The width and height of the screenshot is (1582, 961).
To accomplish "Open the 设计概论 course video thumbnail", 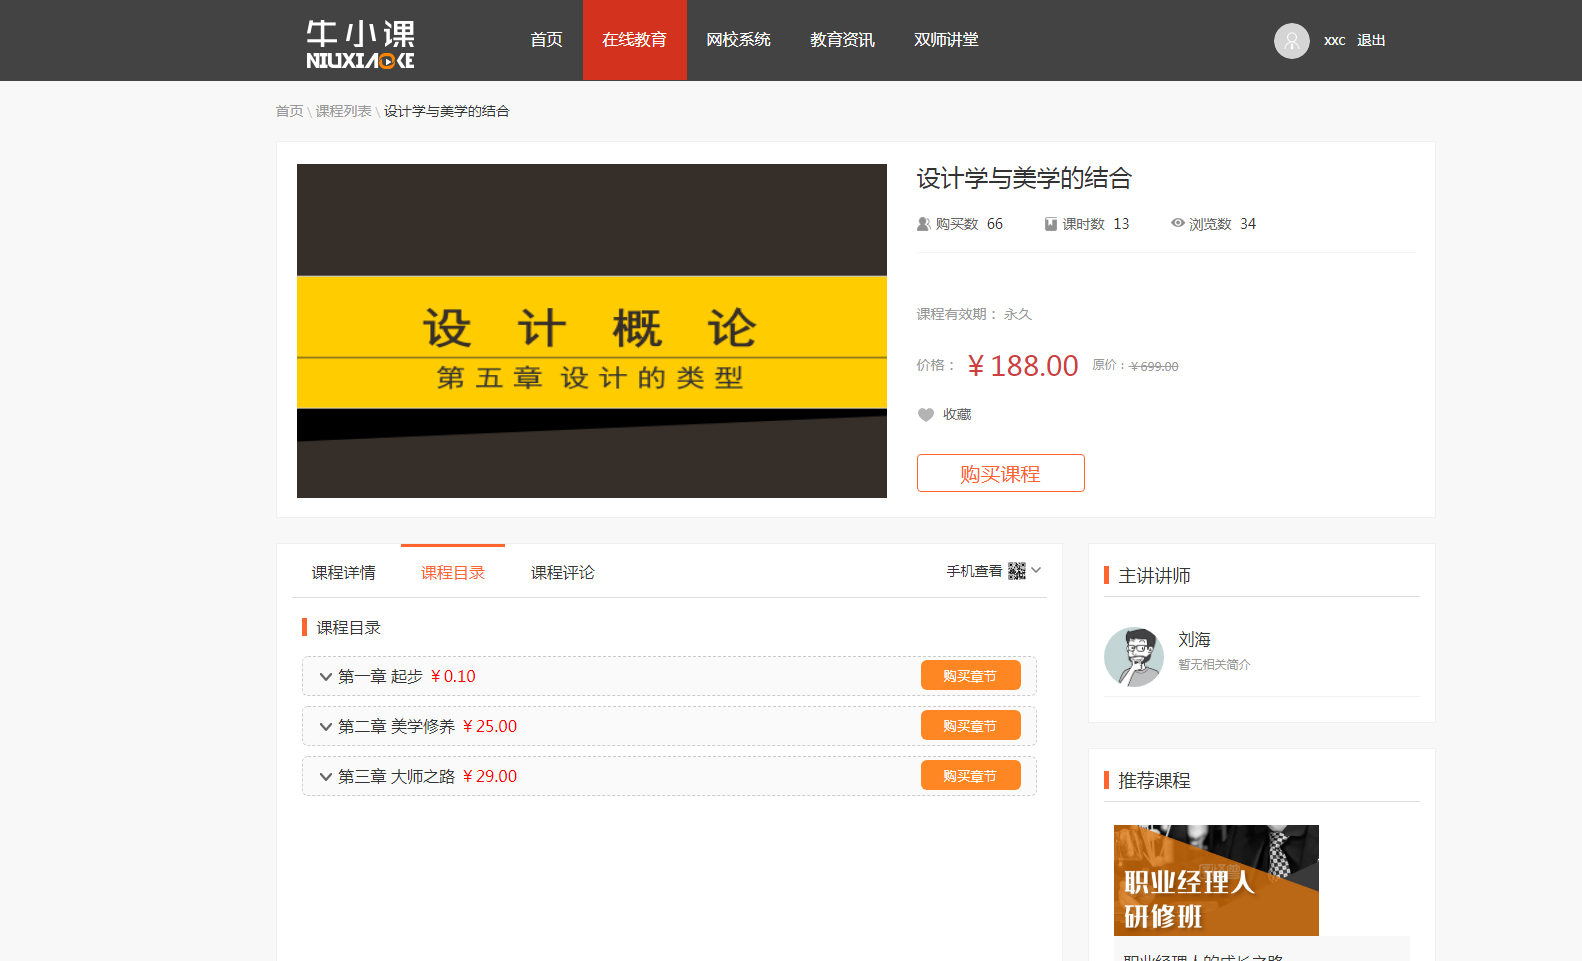I will 591,331.
